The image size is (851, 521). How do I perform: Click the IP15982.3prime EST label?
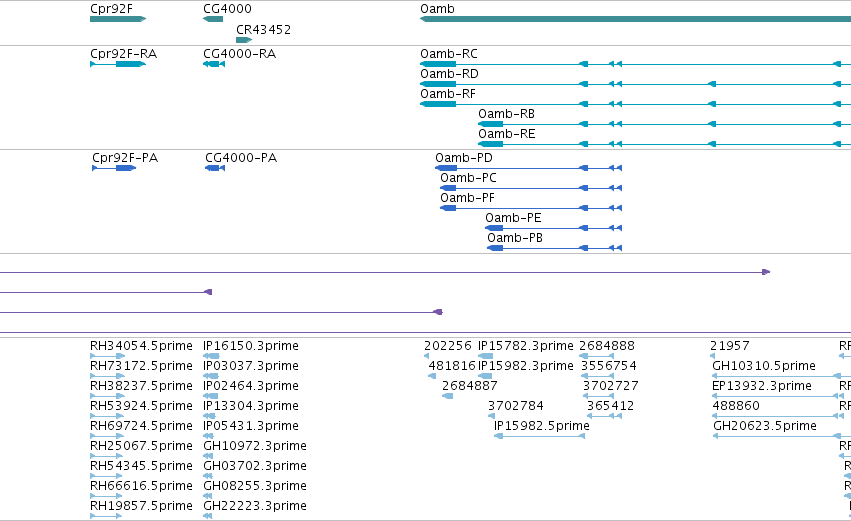point(525,366)
